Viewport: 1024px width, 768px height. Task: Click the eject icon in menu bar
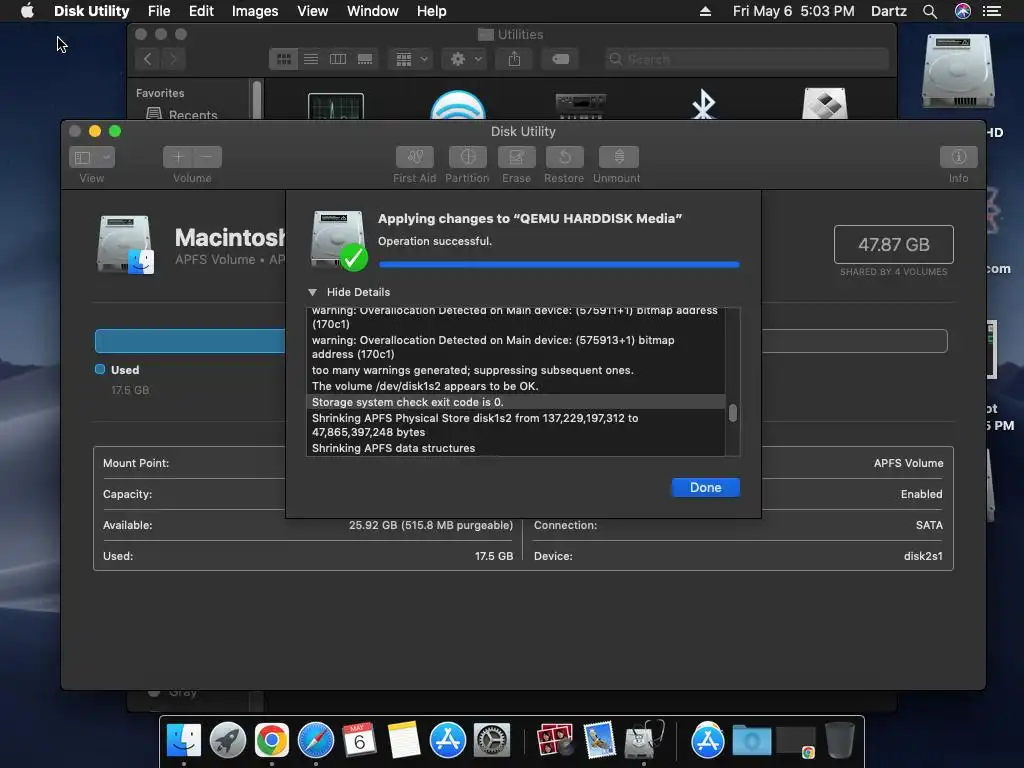pyautogui.click(x=705, y=11)
